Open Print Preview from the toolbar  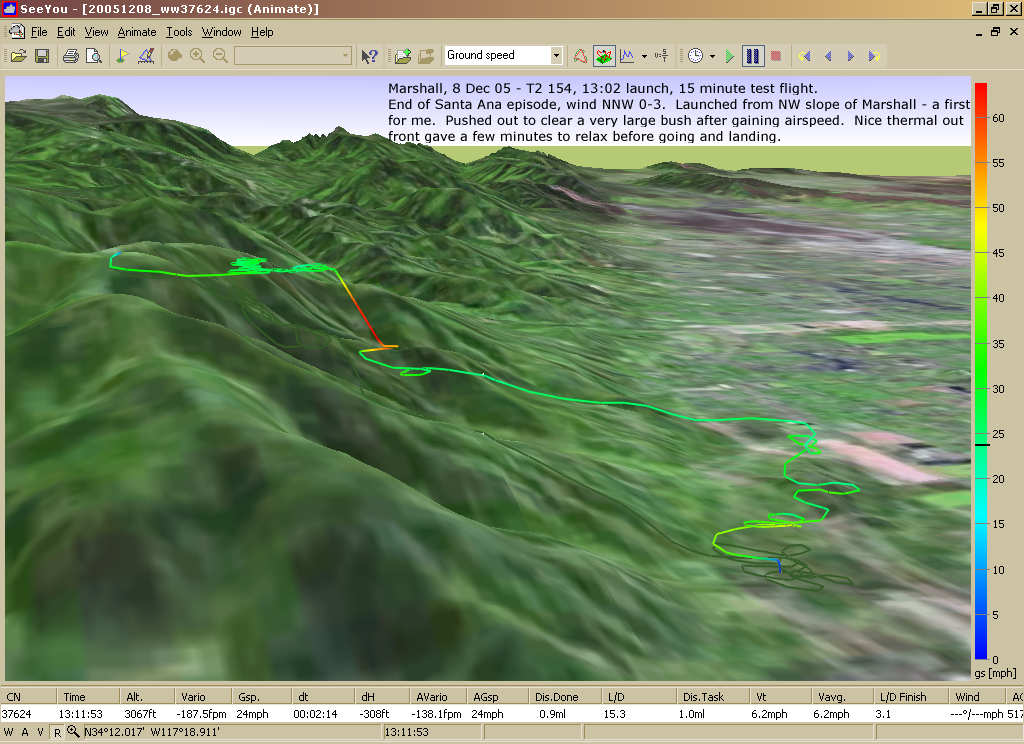tap(93, 56)
